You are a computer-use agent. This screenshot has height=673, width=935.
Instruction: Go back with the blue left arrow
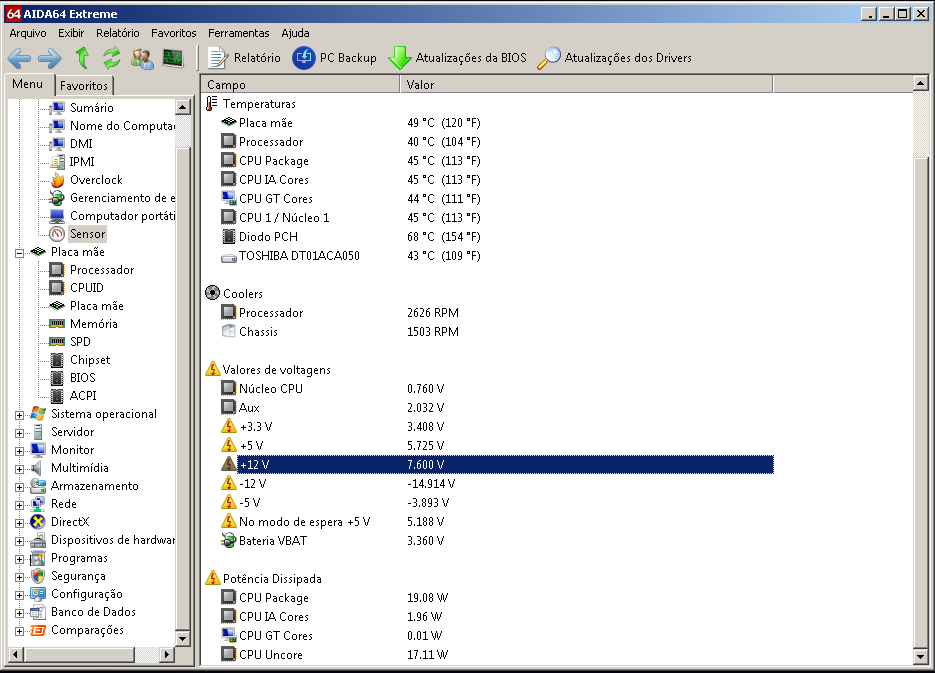20,58
